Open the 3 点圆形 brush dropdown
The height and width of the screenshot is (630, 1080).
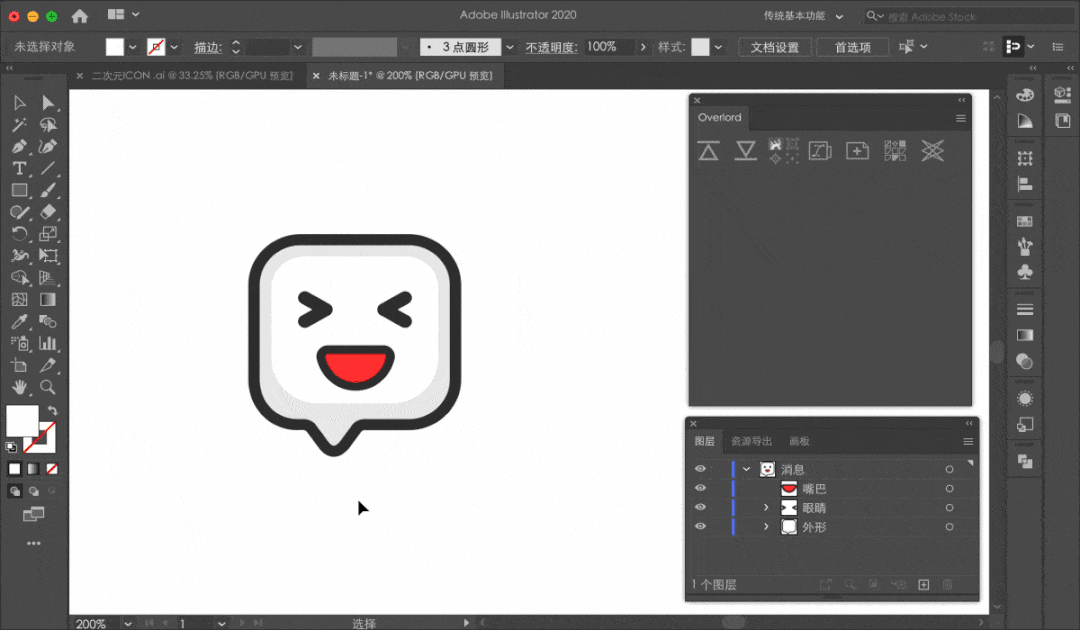click(x=510, y=47)
